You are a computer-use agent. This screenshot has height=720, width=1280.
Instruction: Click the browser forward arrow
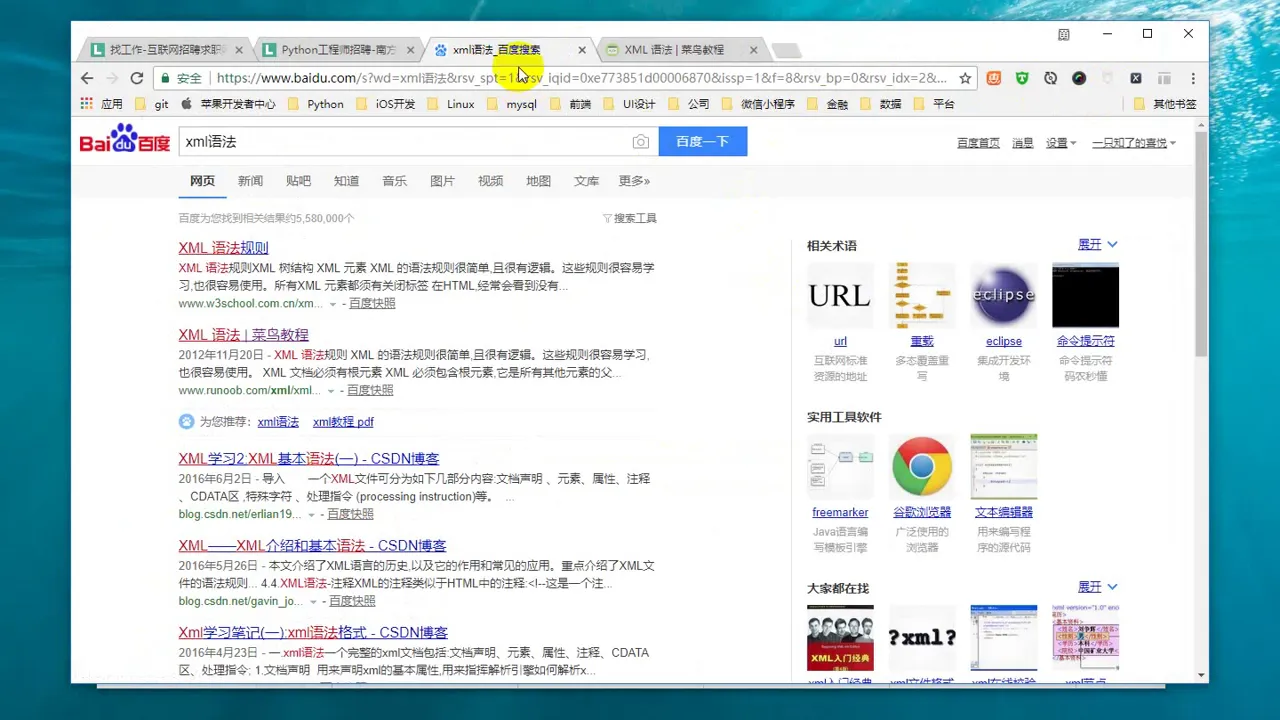112,78
